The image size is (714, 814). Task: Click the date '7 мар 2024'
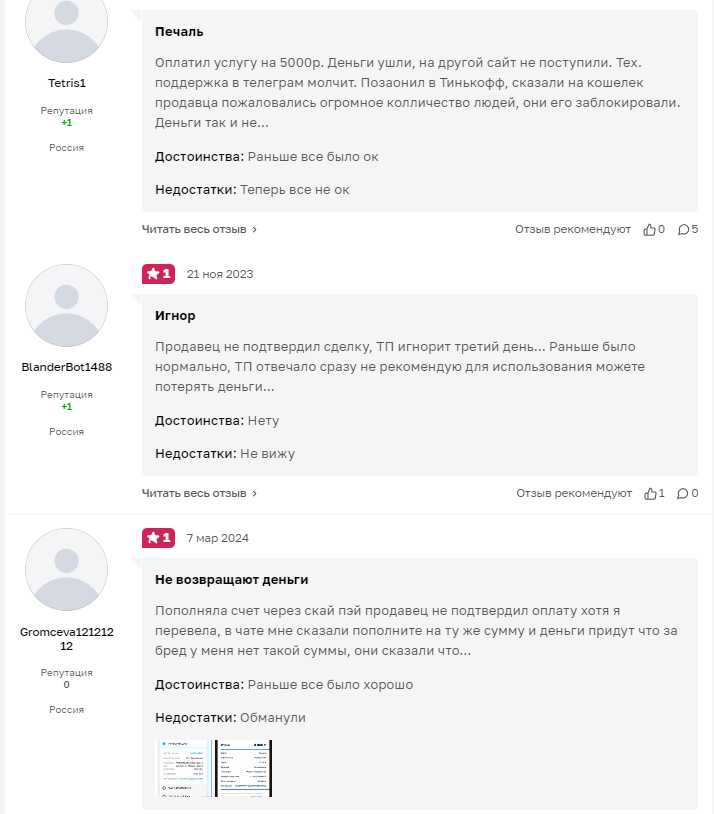[x=218, y=538]
